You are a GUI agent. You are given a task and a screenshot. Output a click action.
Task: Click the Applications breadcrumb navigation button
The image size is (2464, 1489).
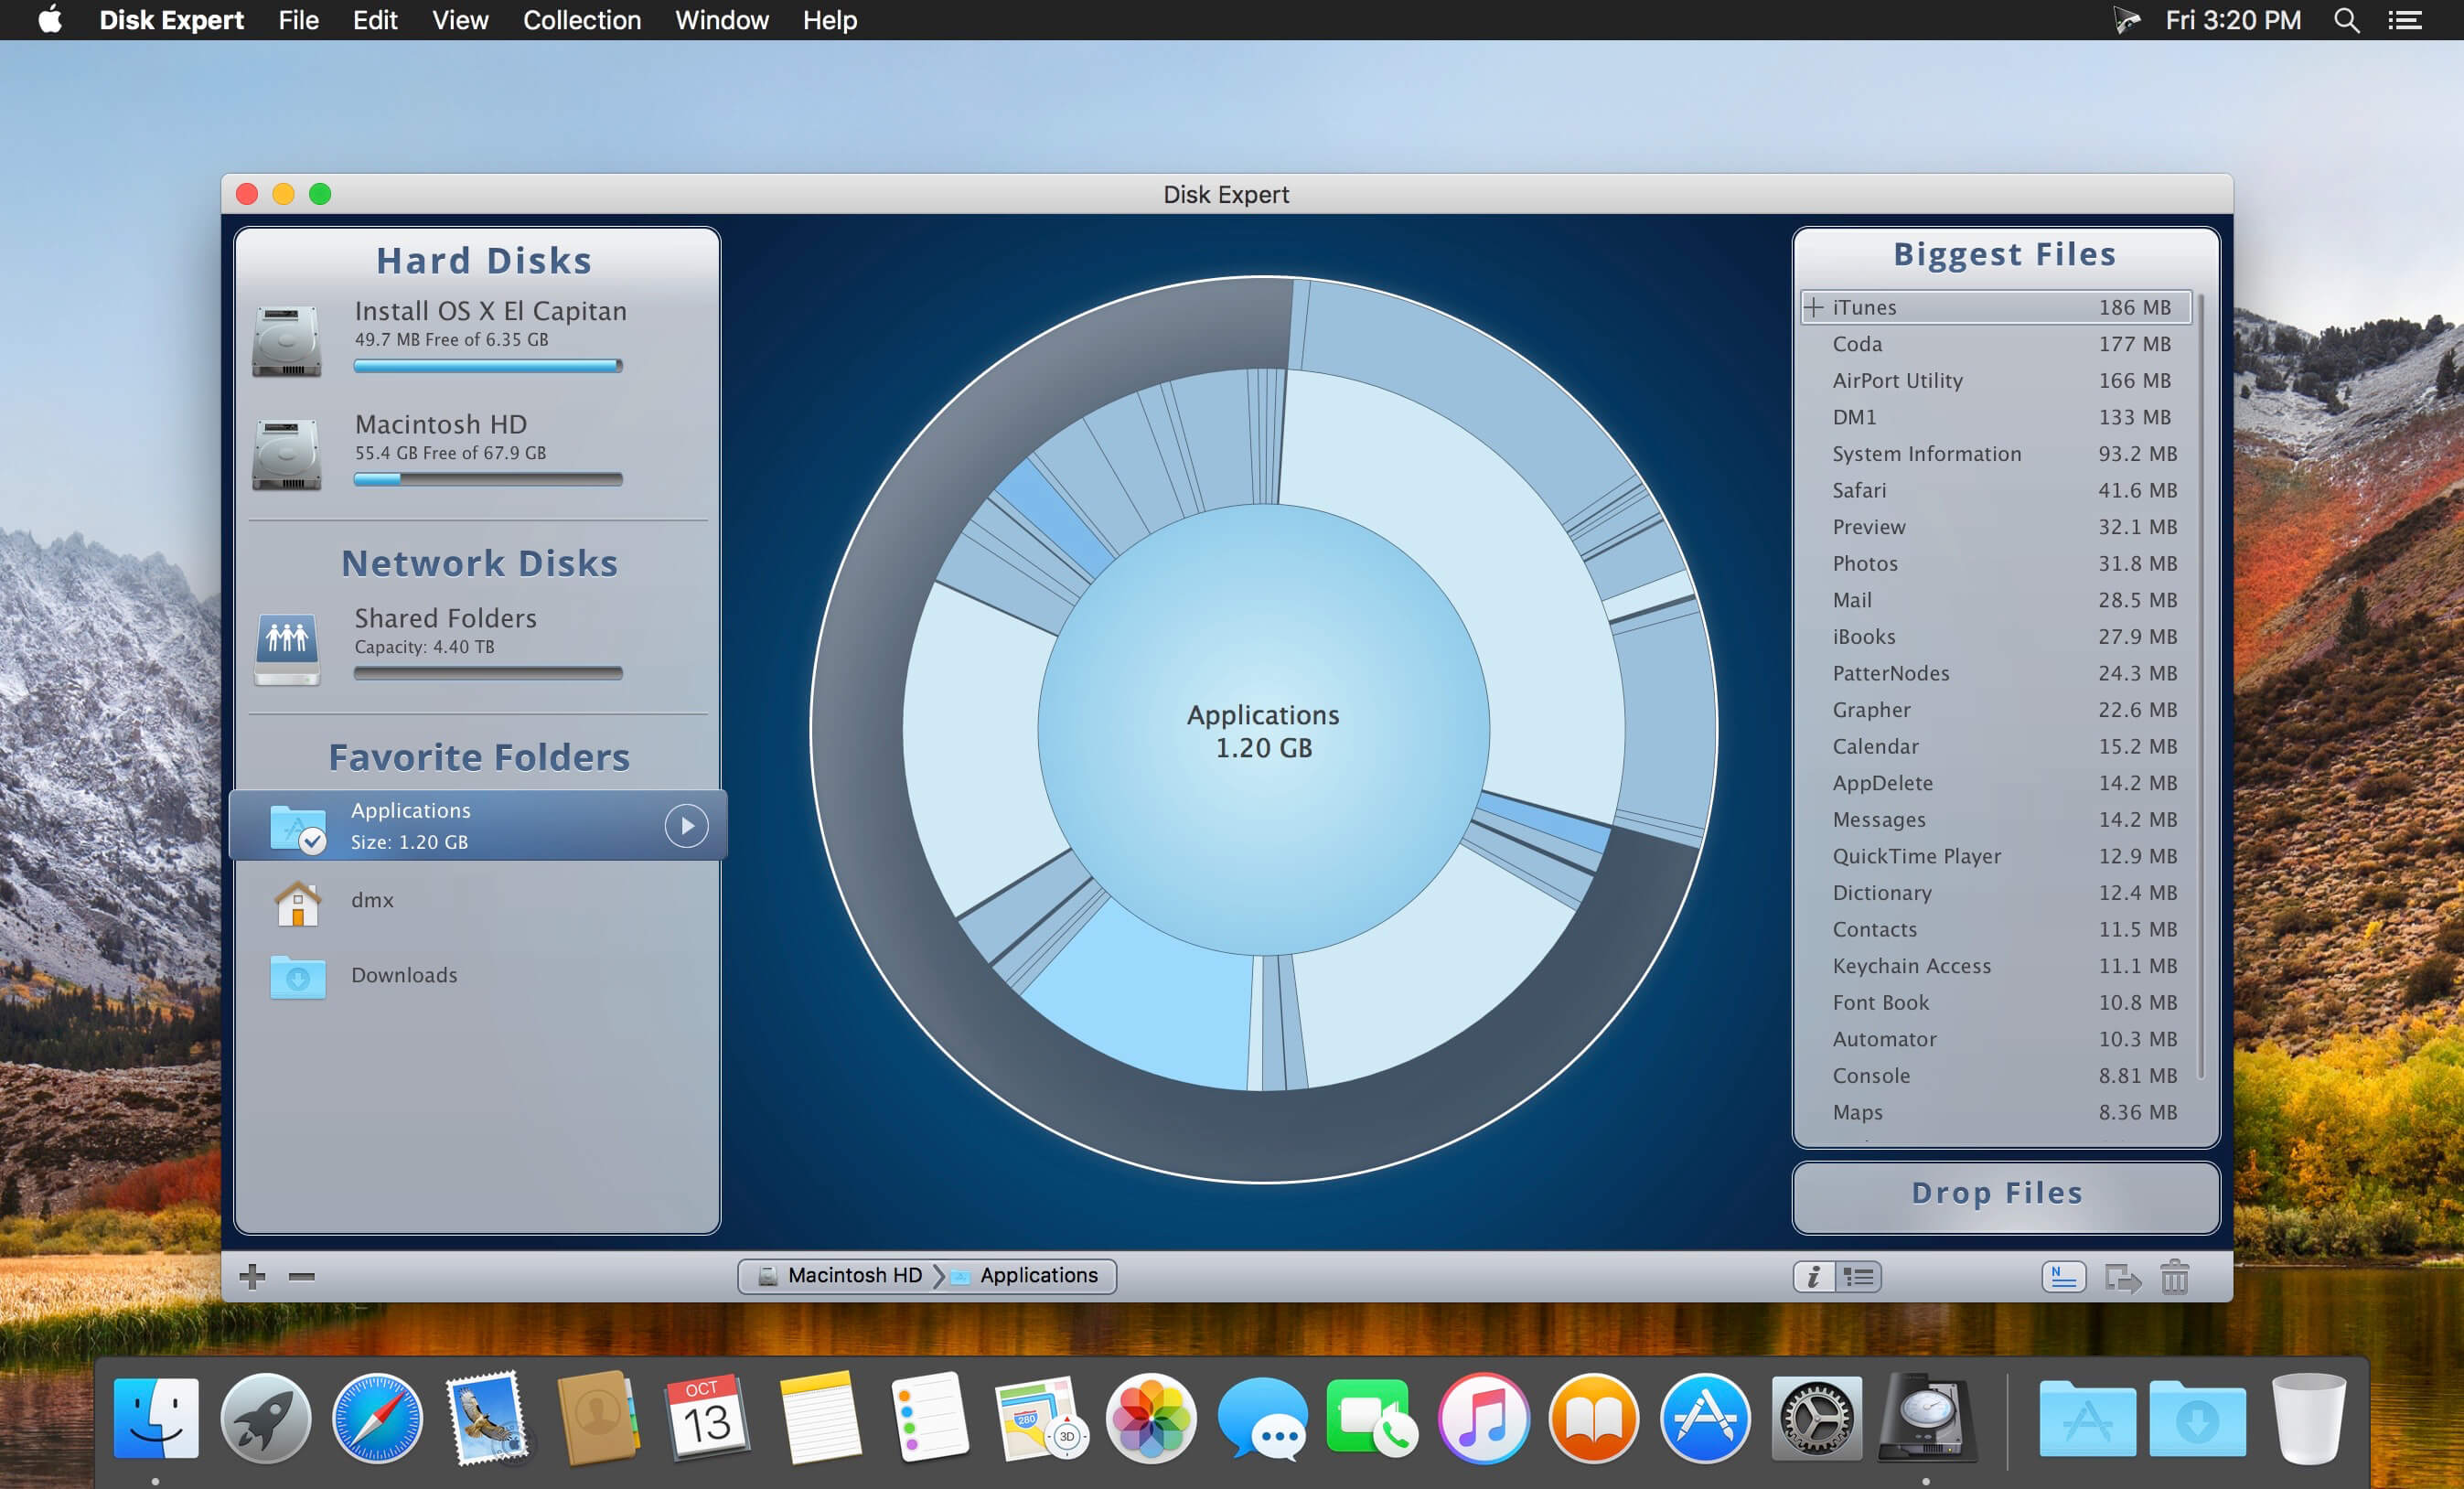[x=1040, y=1276]
